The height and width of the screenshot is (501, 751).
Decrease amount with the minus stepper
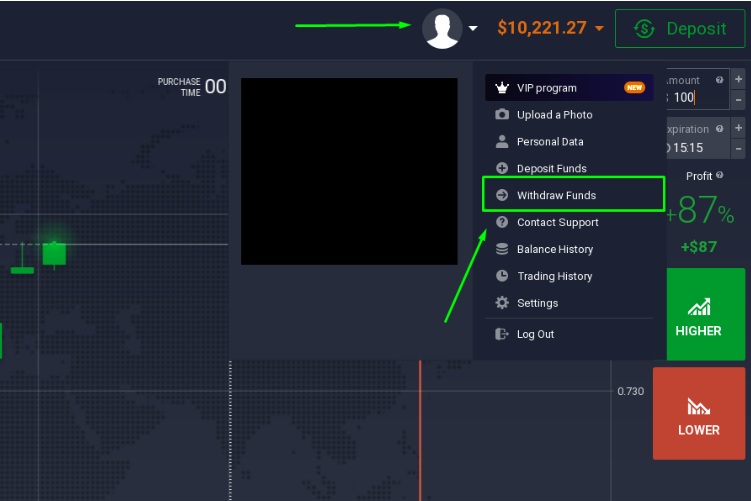point(738,99)
